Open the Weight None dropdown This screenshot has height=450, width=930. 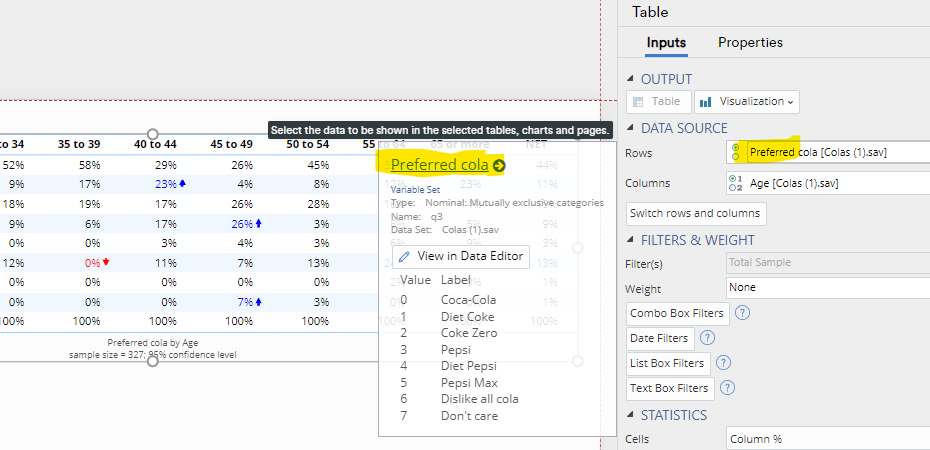click(x=828, y=288)
